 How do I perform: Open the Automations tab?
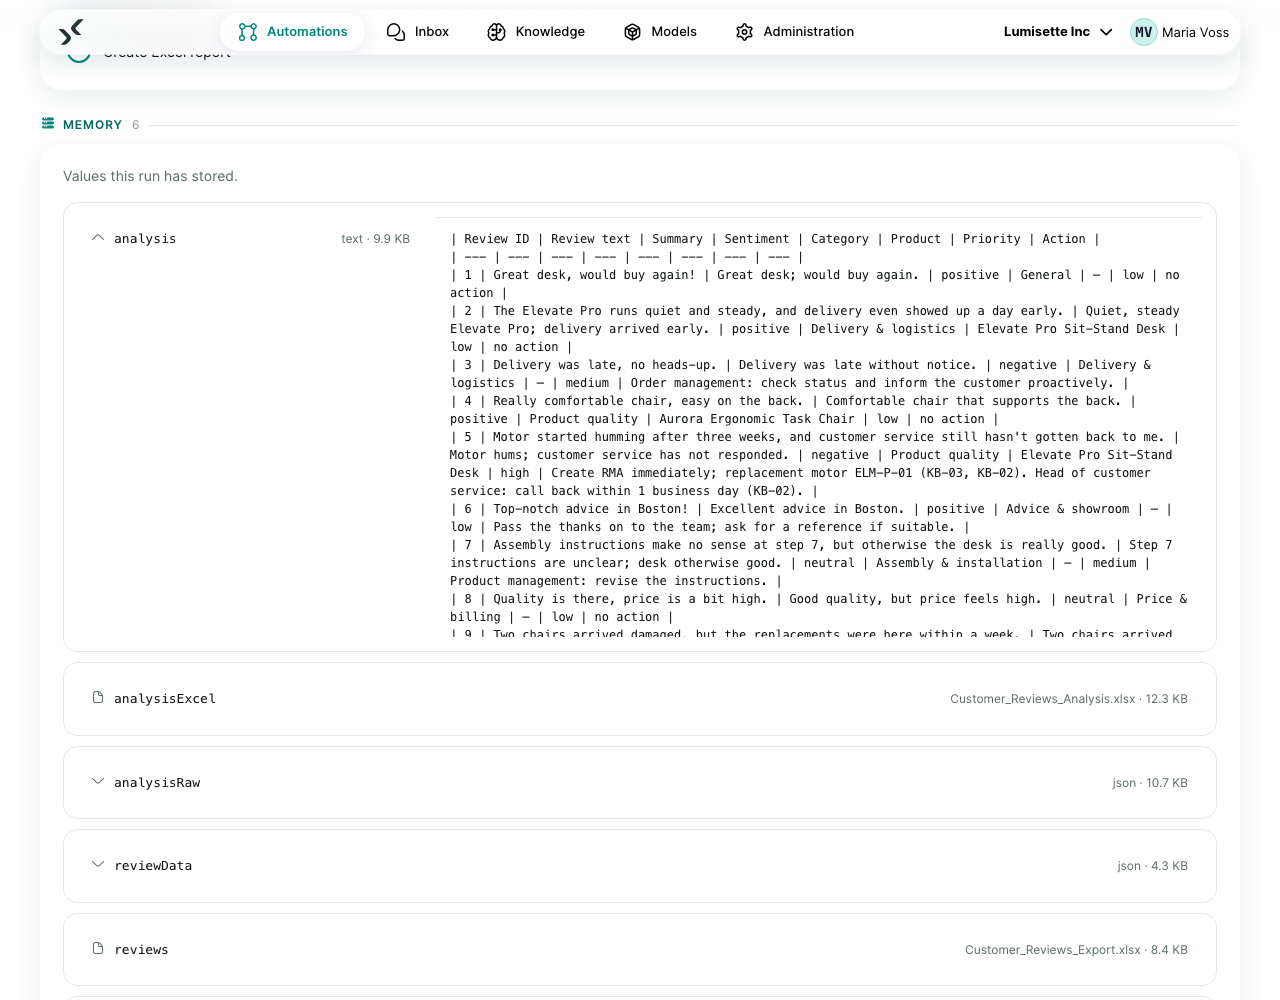pos(293,32)
